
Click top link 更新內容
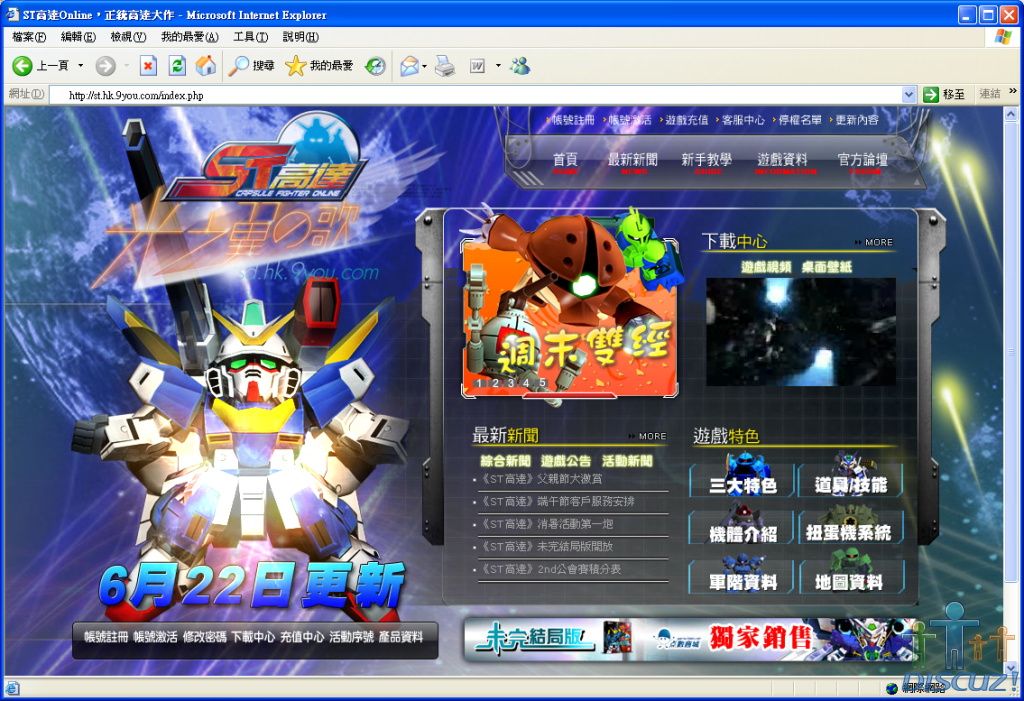855,120
